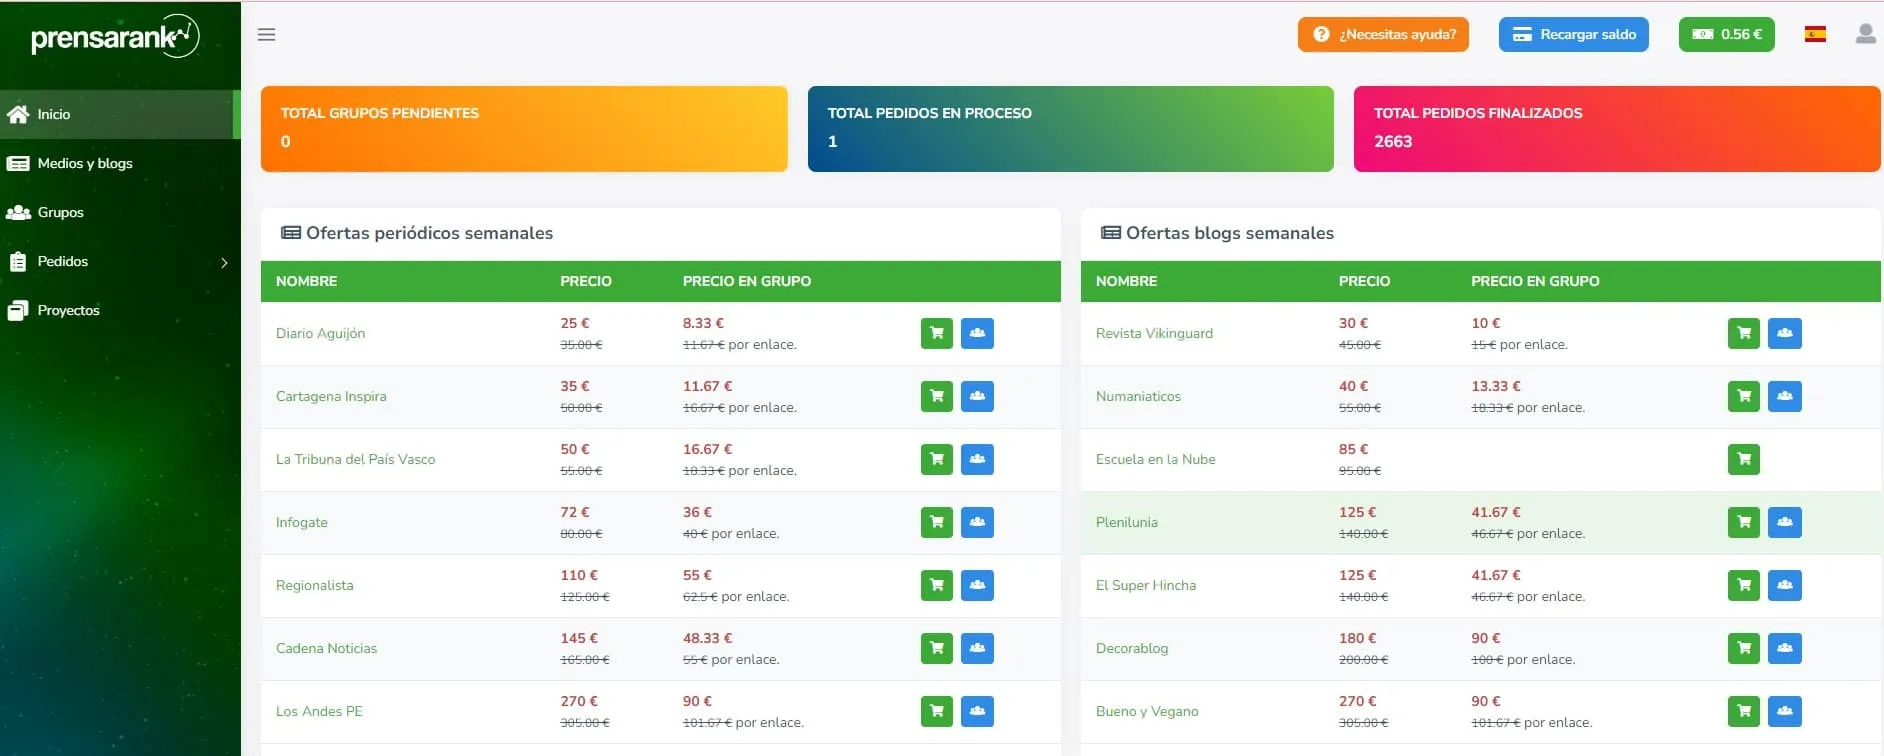The height and width of the screenshot is (756, 1884).
Task: Click group icon for Revista Vikinguard
Action: coord(1785,333)
